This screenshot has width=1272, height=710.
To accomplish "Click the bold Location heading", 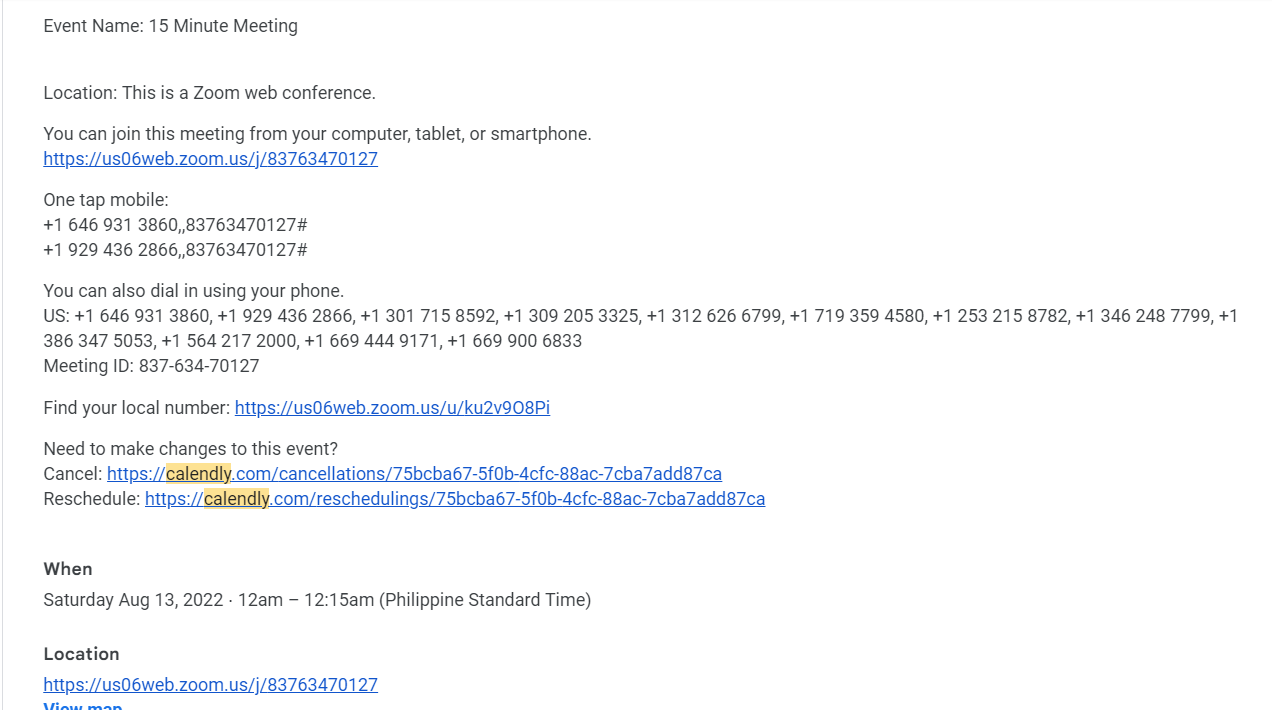I will coord(81,654).
